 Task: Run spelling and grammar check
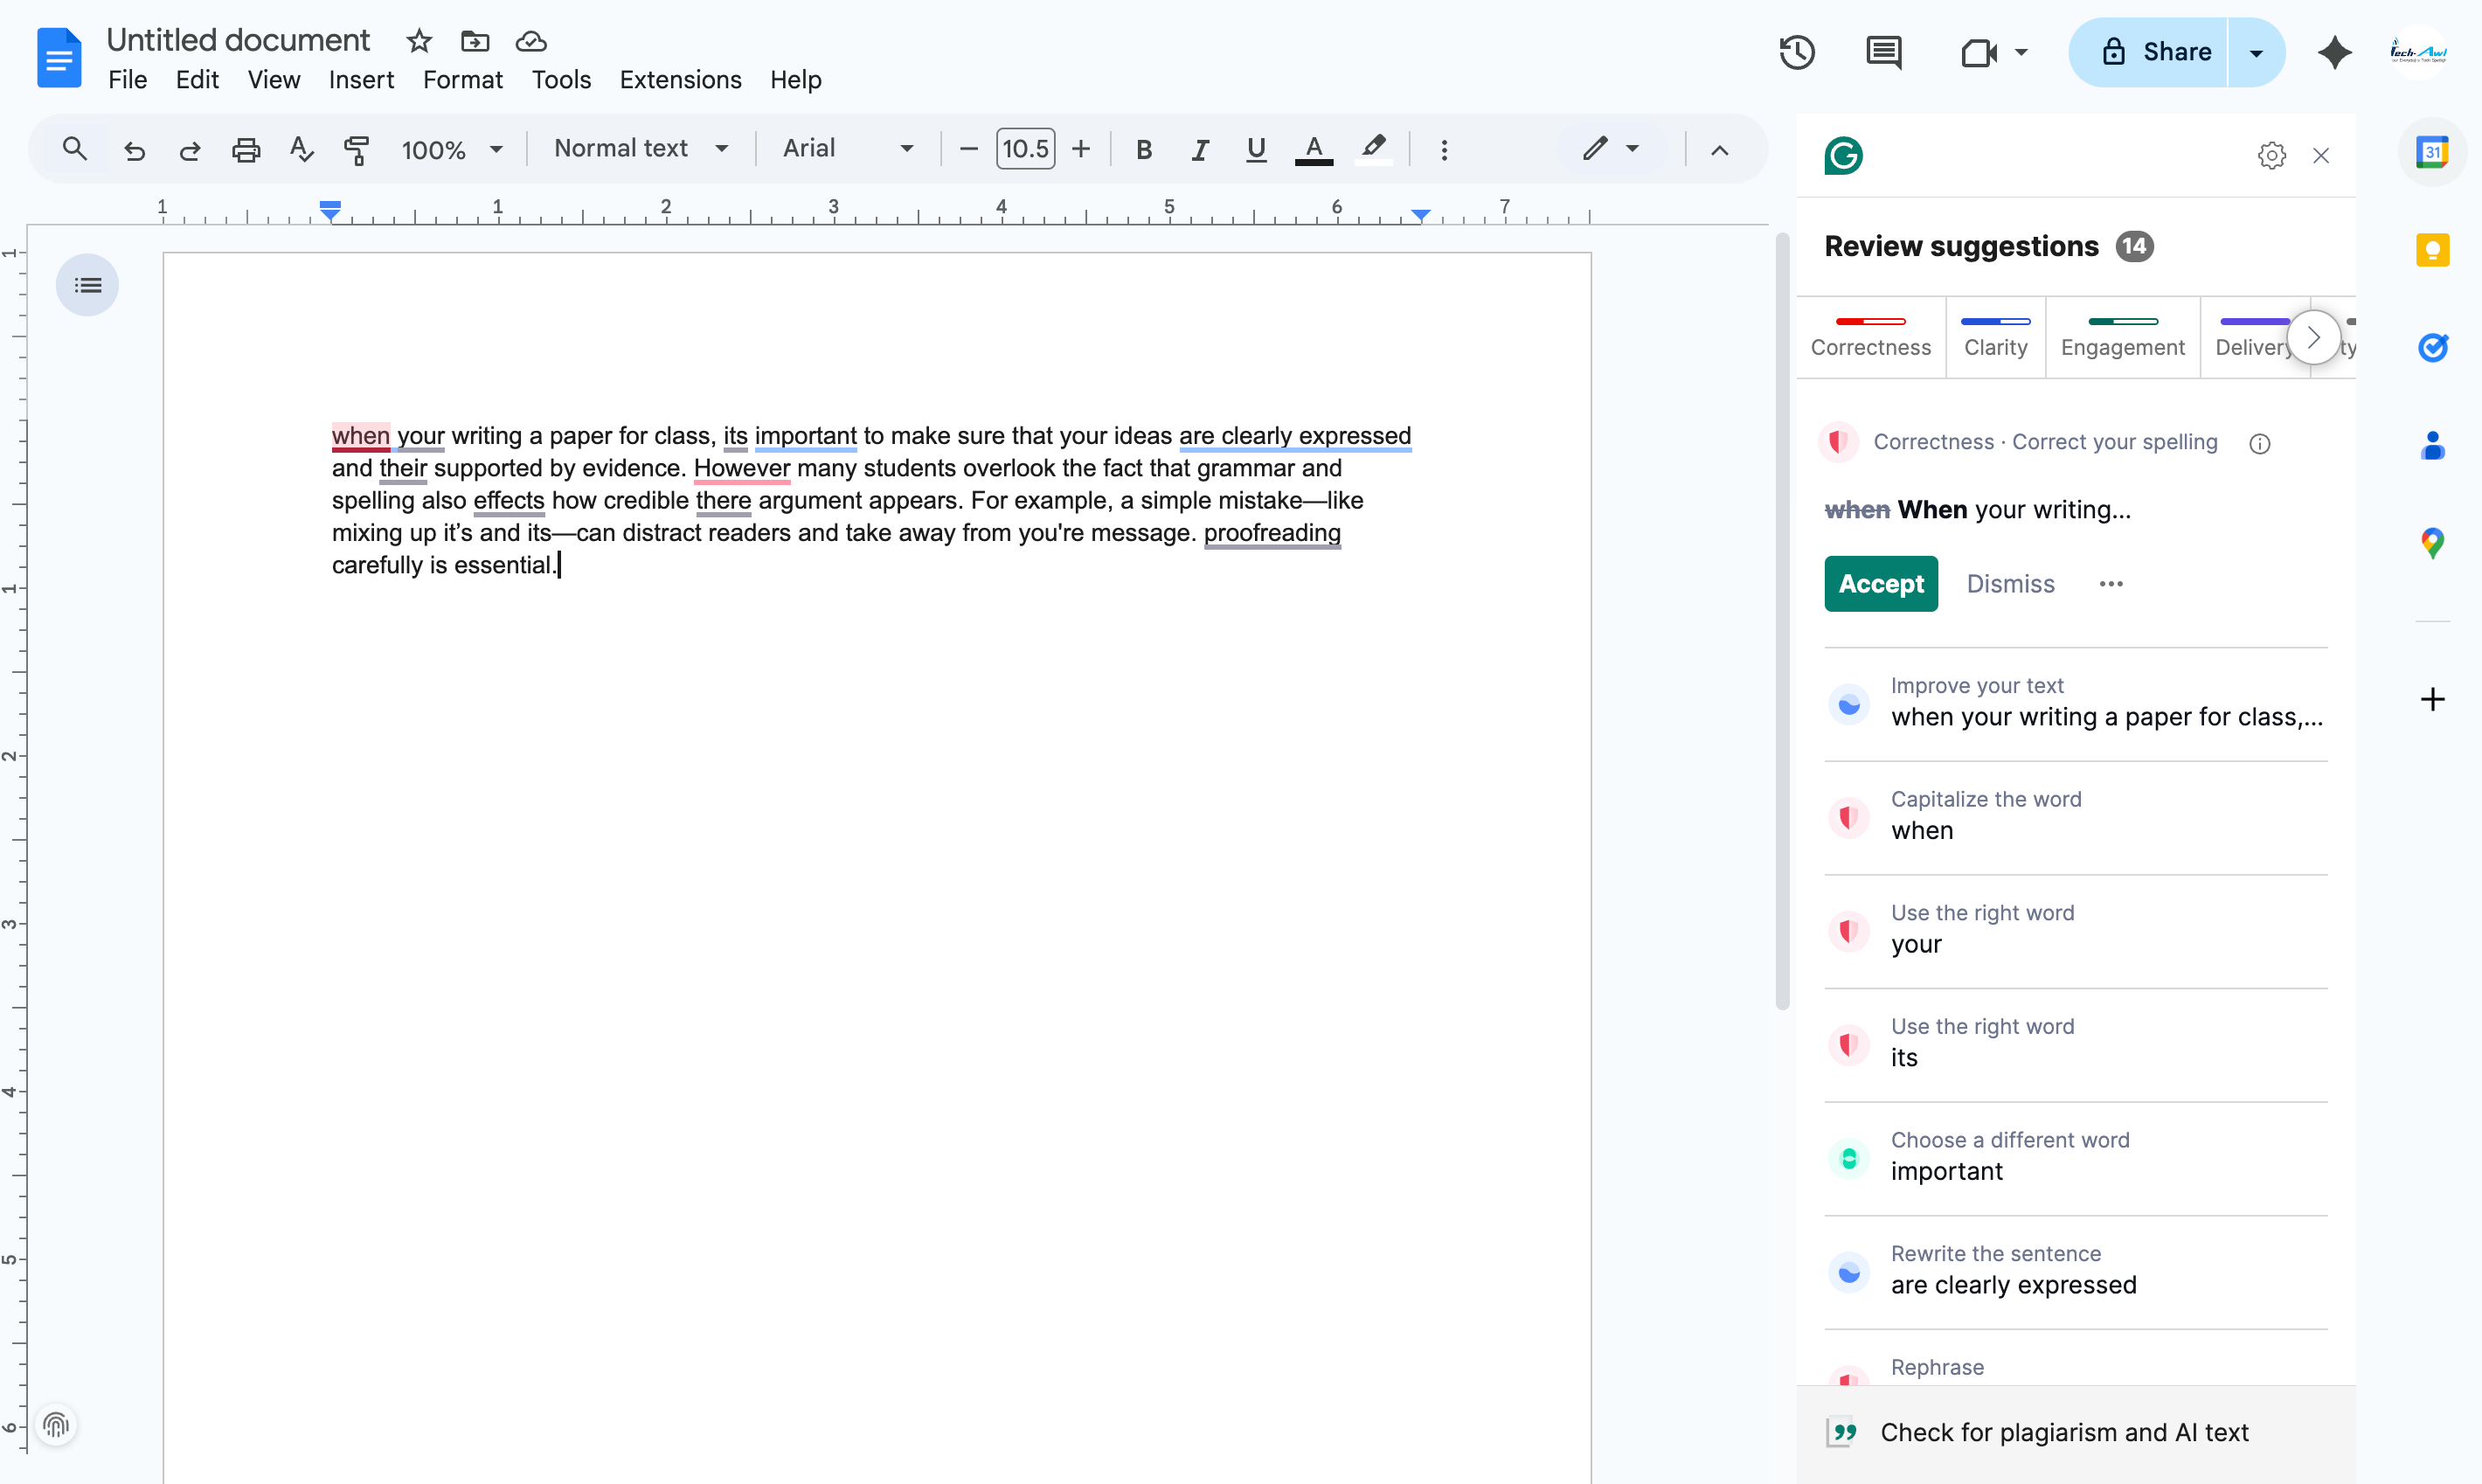click(301, 149)
